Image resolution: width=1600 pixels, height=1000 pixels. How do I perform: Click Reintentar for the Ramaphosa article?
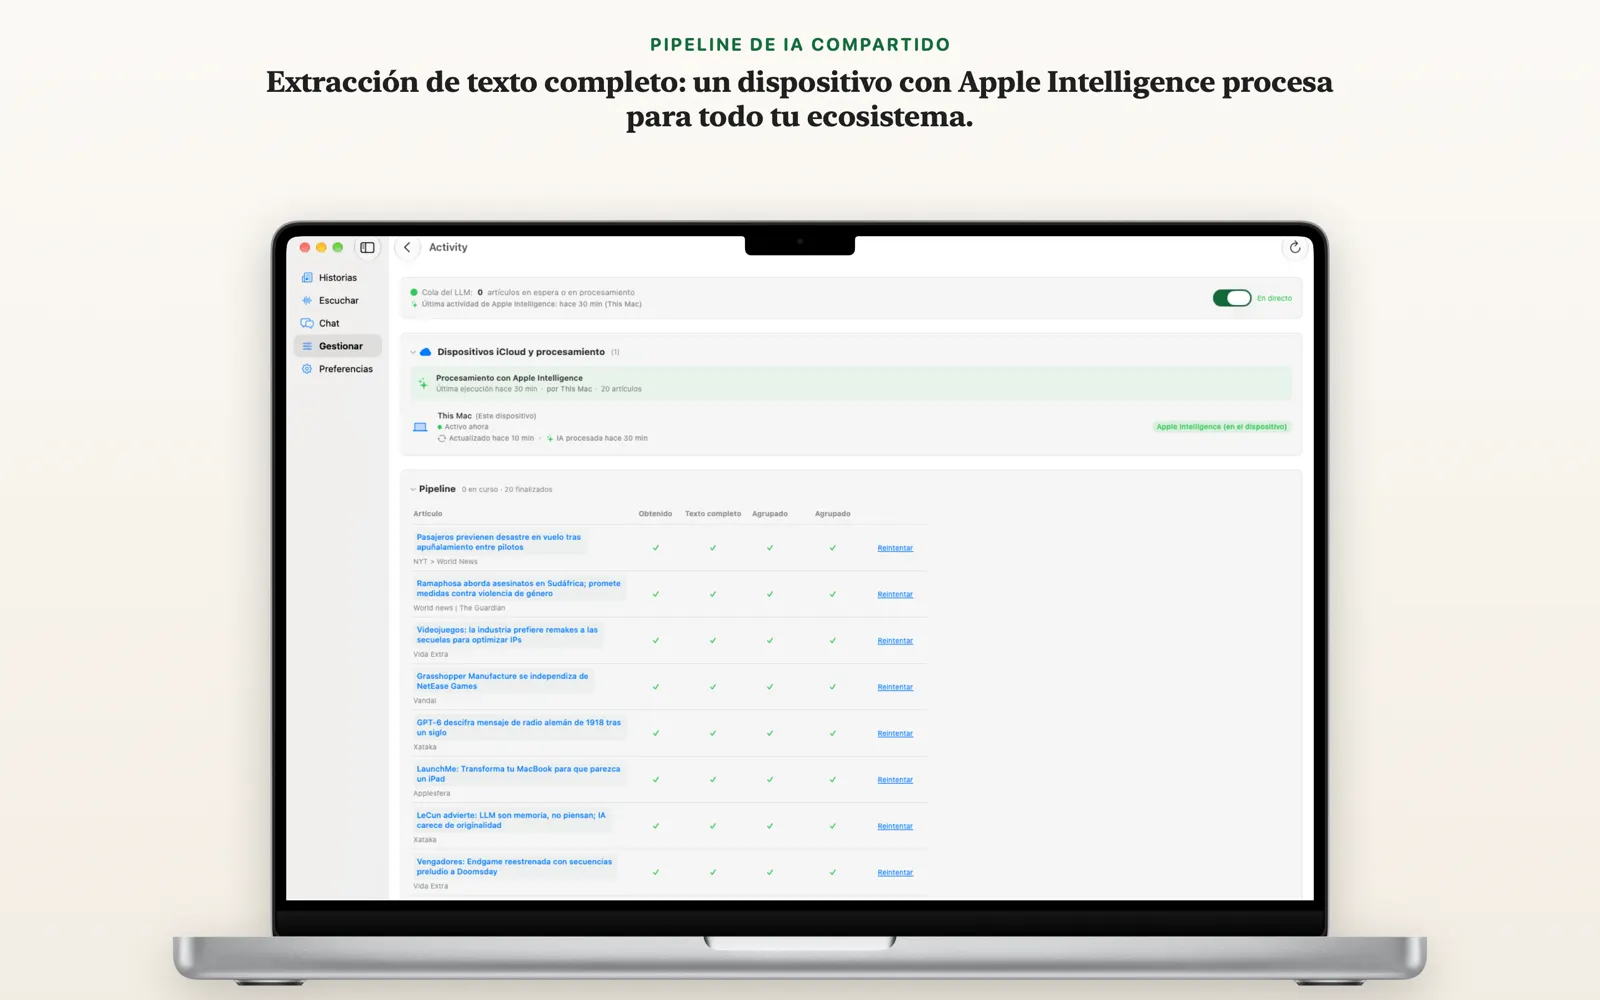895,594
